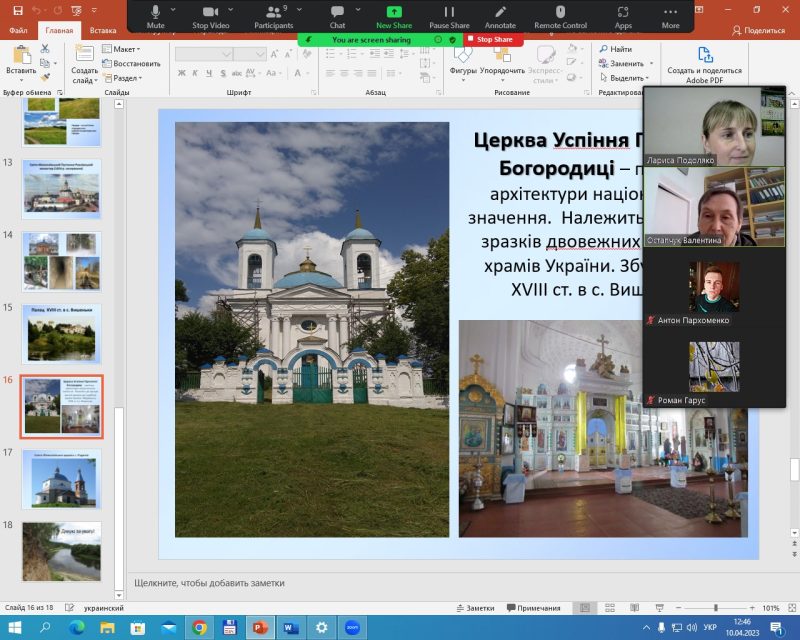The height and width of the screenshot is (640, 800).
Task: Open Zoom Chat panel
Action: pos(337,14)
